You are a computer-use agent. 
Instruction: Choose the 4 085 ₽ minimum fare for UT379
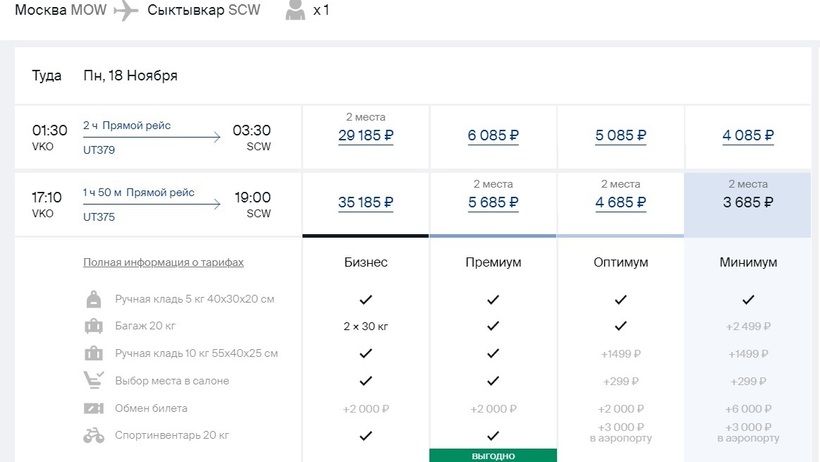[748, 135]
